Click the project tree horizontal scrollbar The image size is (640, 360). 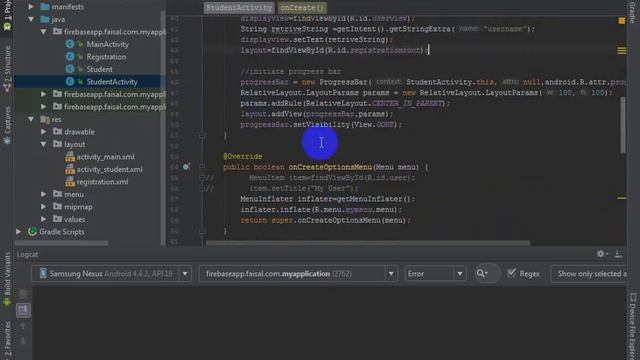click(62, 243)
